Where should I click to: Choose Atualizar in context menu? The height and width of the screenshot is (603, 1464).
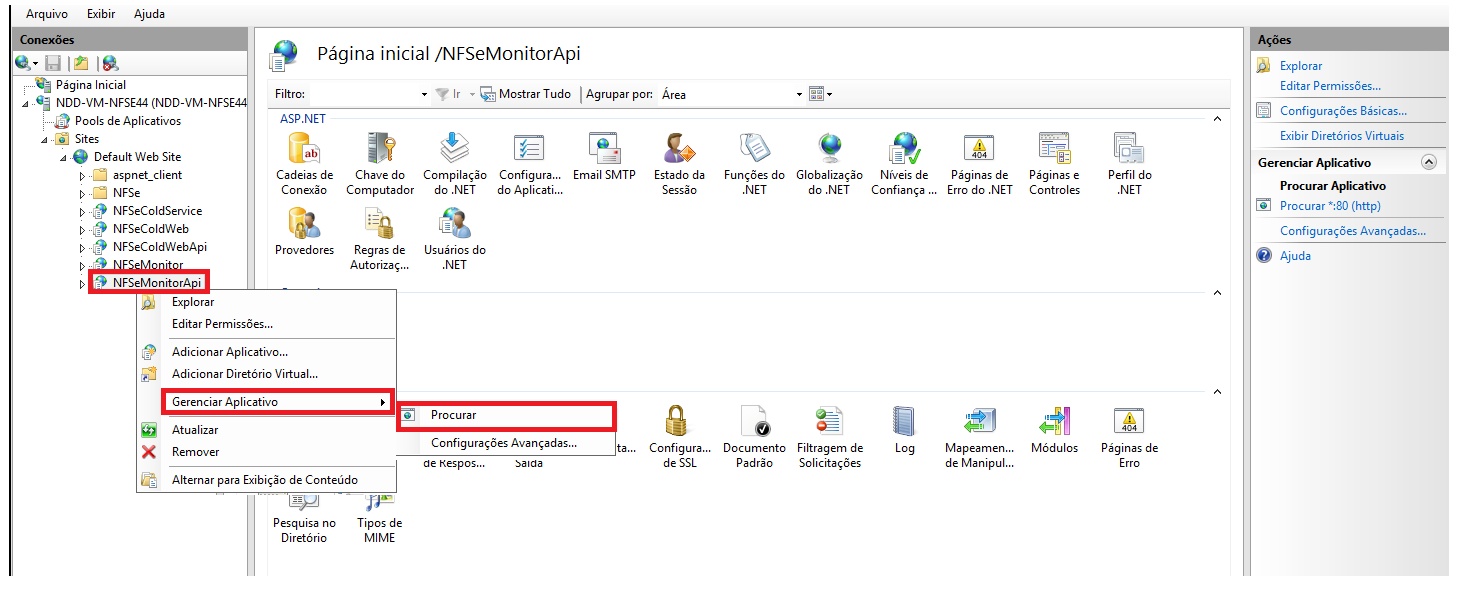266,430
